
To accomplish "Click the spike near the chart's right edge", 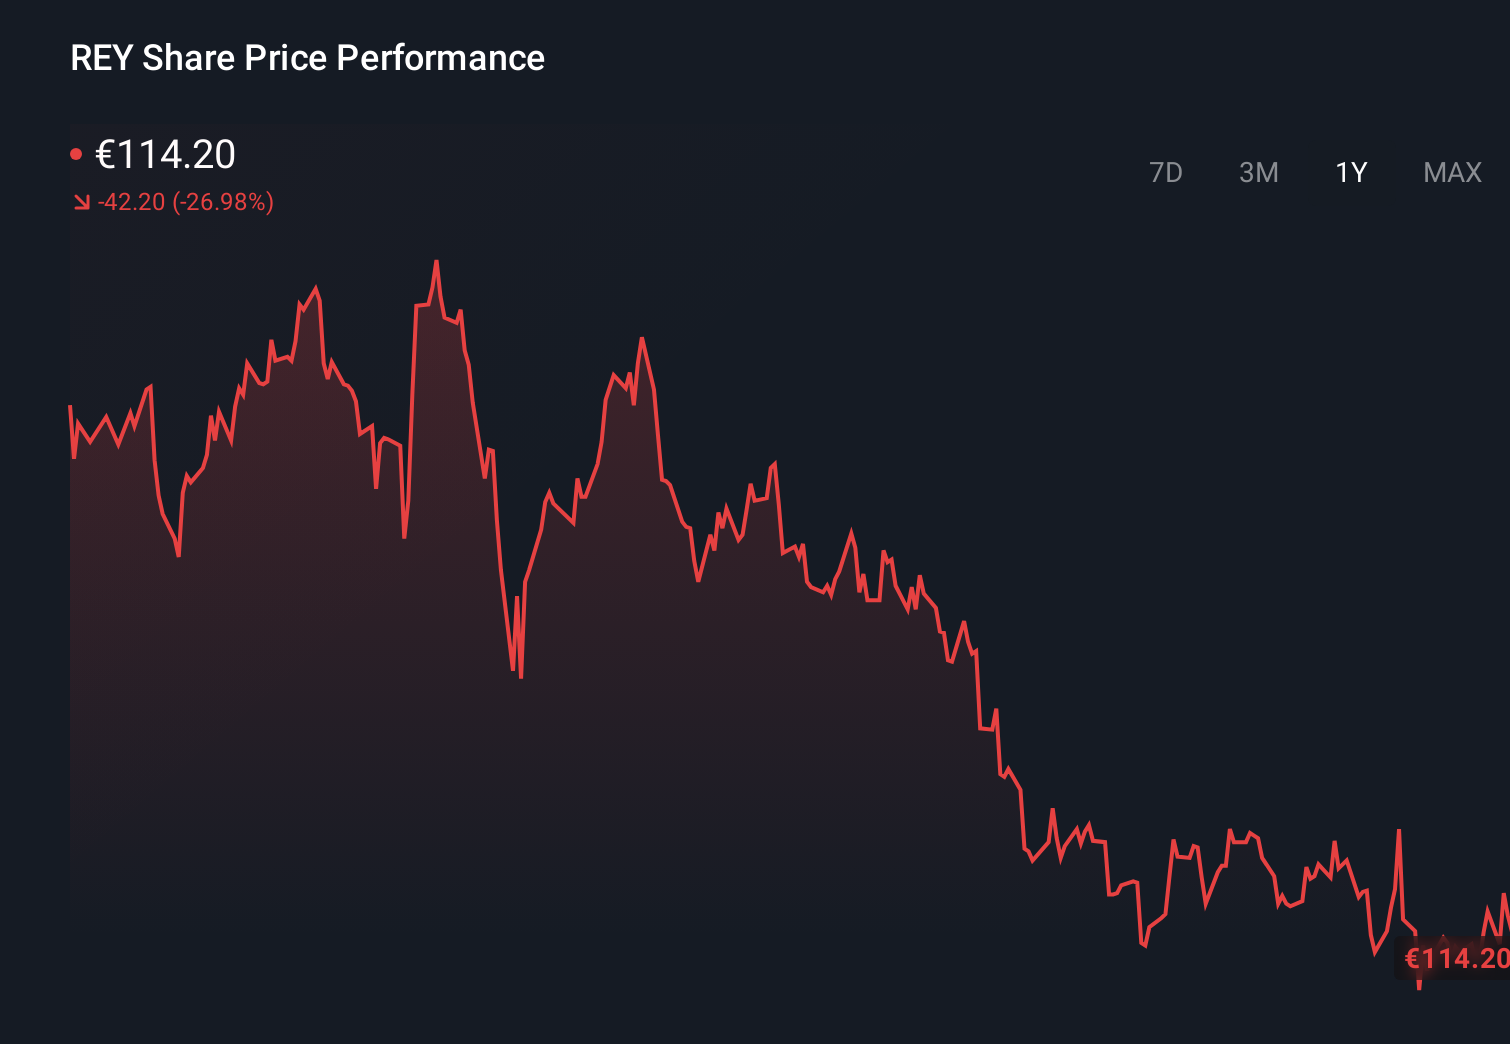I will click(1398, 832).
